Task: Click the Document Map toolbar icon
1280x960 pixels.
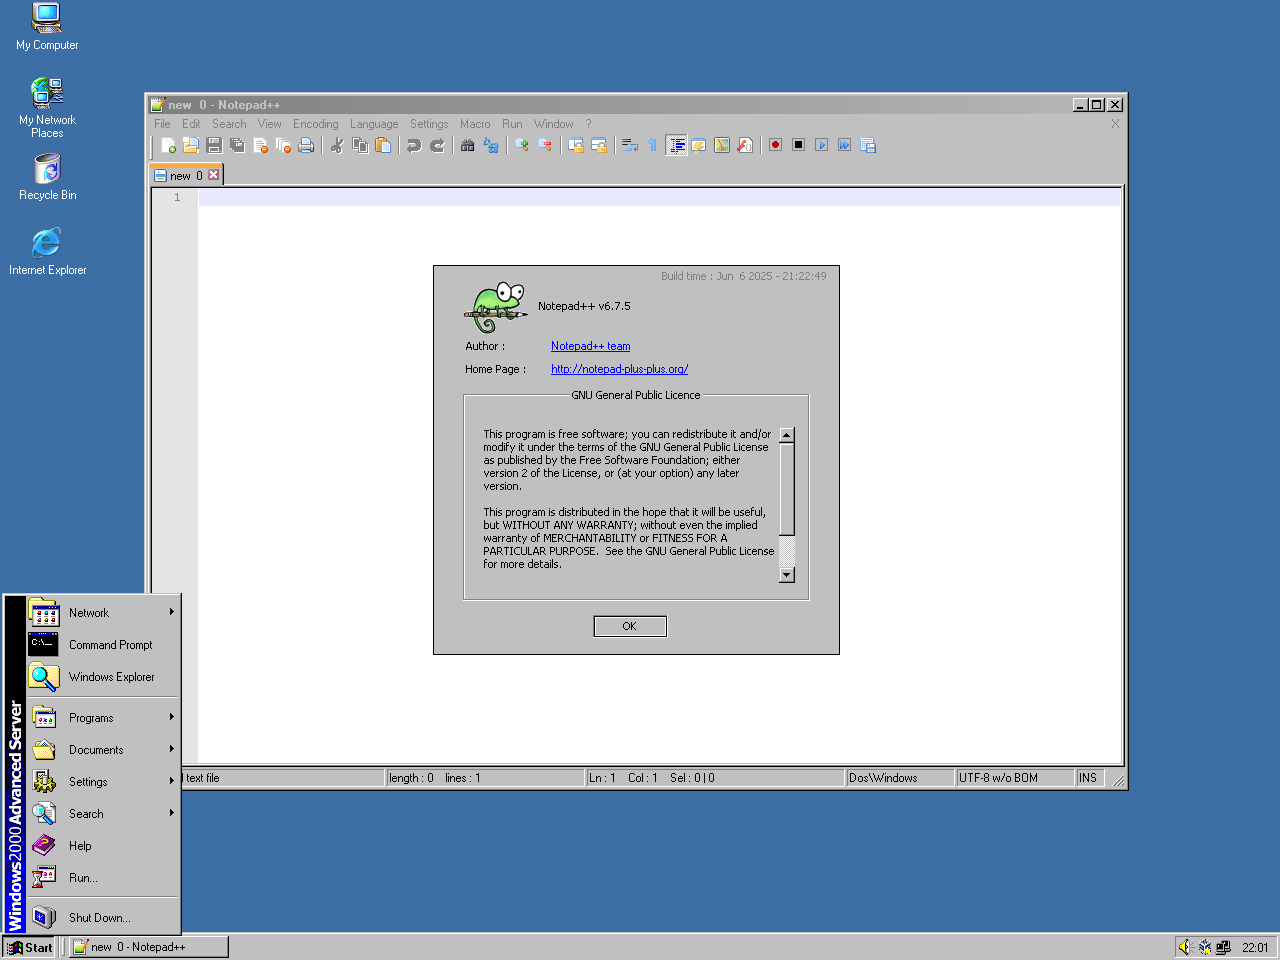Action: 722,145
